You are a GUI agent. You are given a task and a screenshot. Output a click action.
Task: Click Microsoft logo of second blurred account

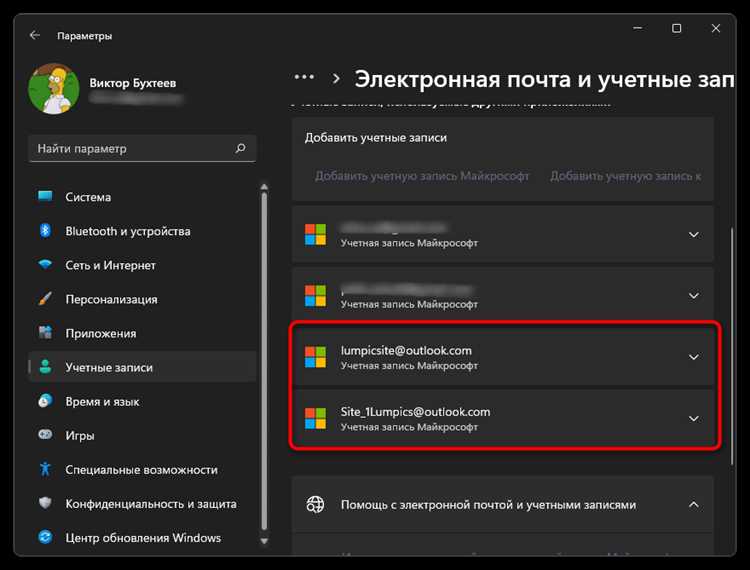pyautogui.click(x=315, y=296)
